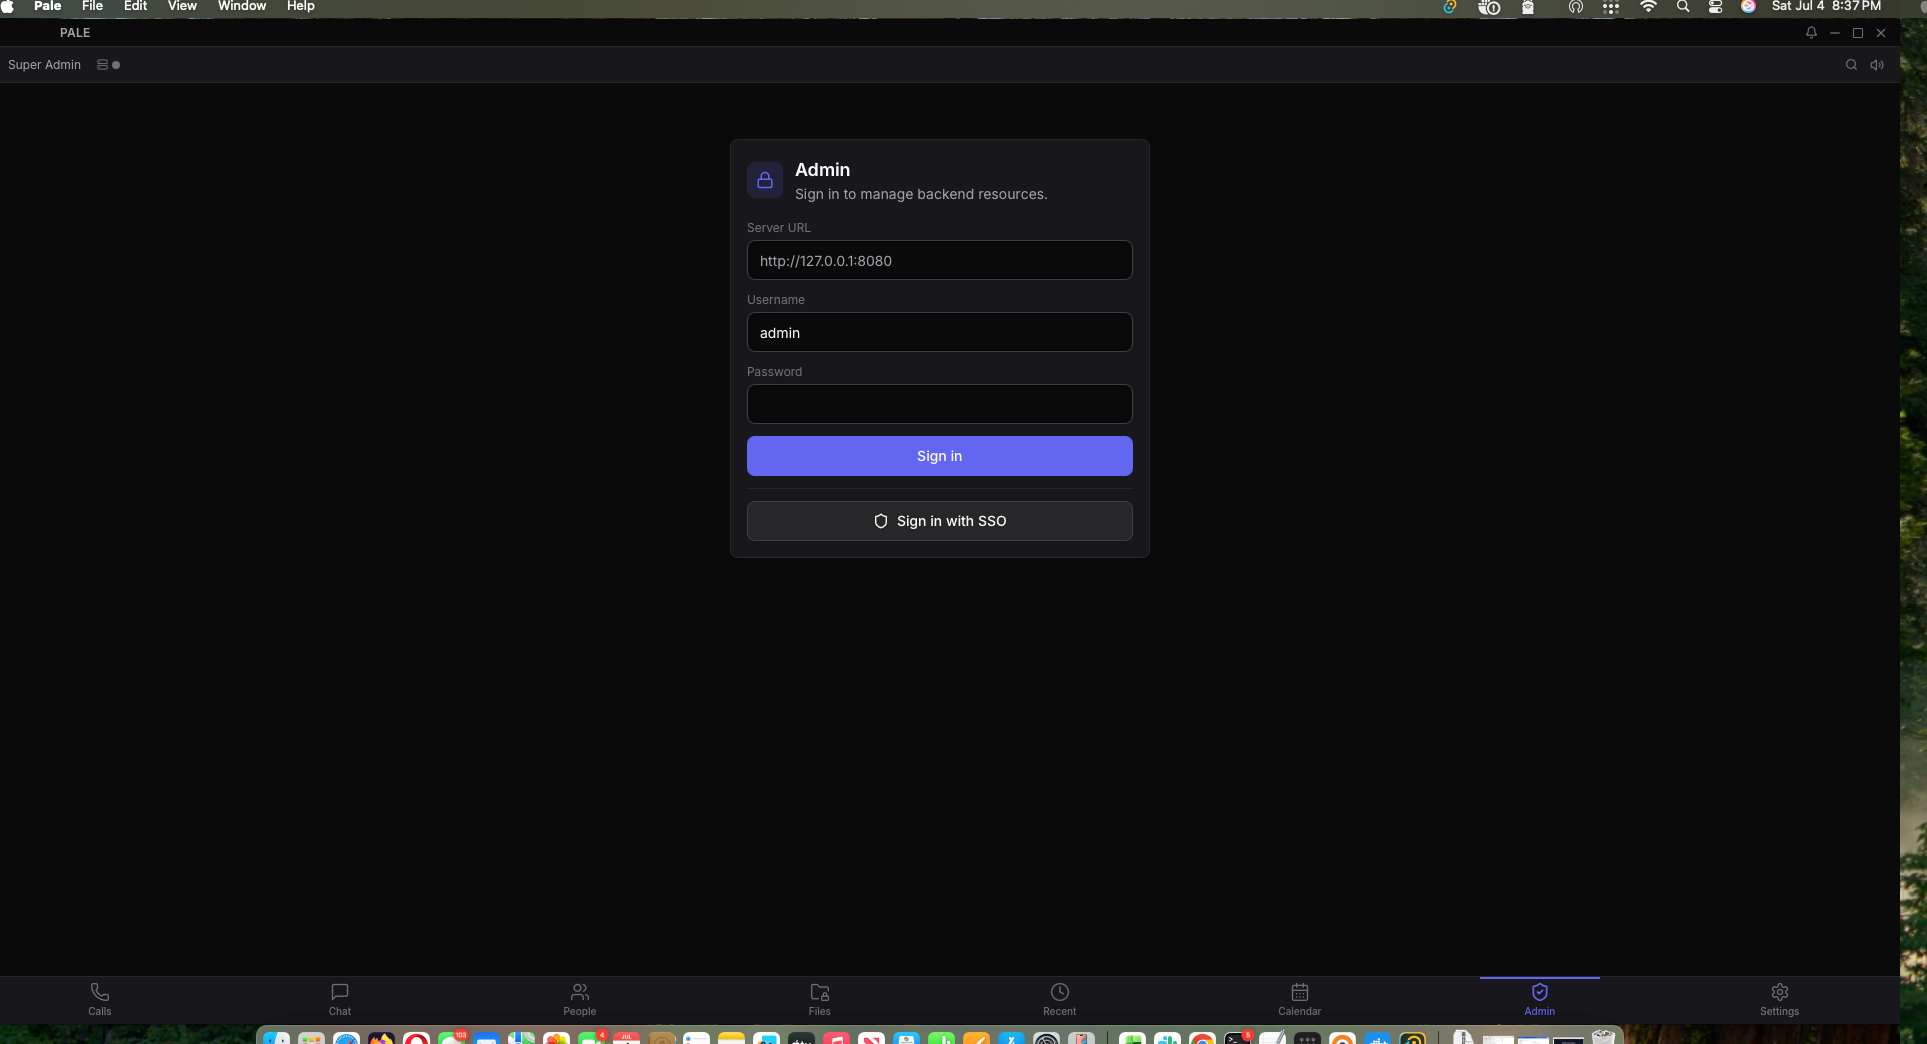The image size is (1927, 1044).
Task: Click the lock icon on Admin card
Action: pyautogui.click(x=765, y=180)
